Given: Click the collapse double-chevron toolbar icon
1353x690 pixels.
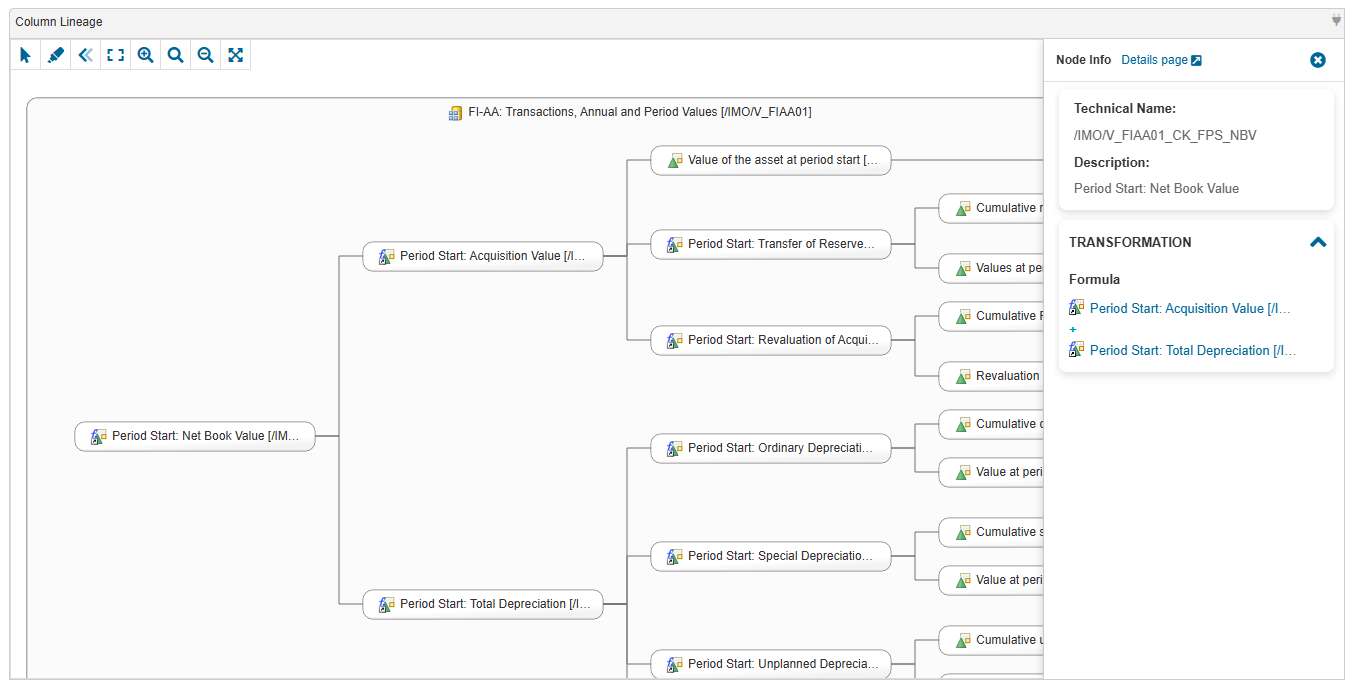Looking at the screenshot, I should pyautogui.click(x=86, y=55).
